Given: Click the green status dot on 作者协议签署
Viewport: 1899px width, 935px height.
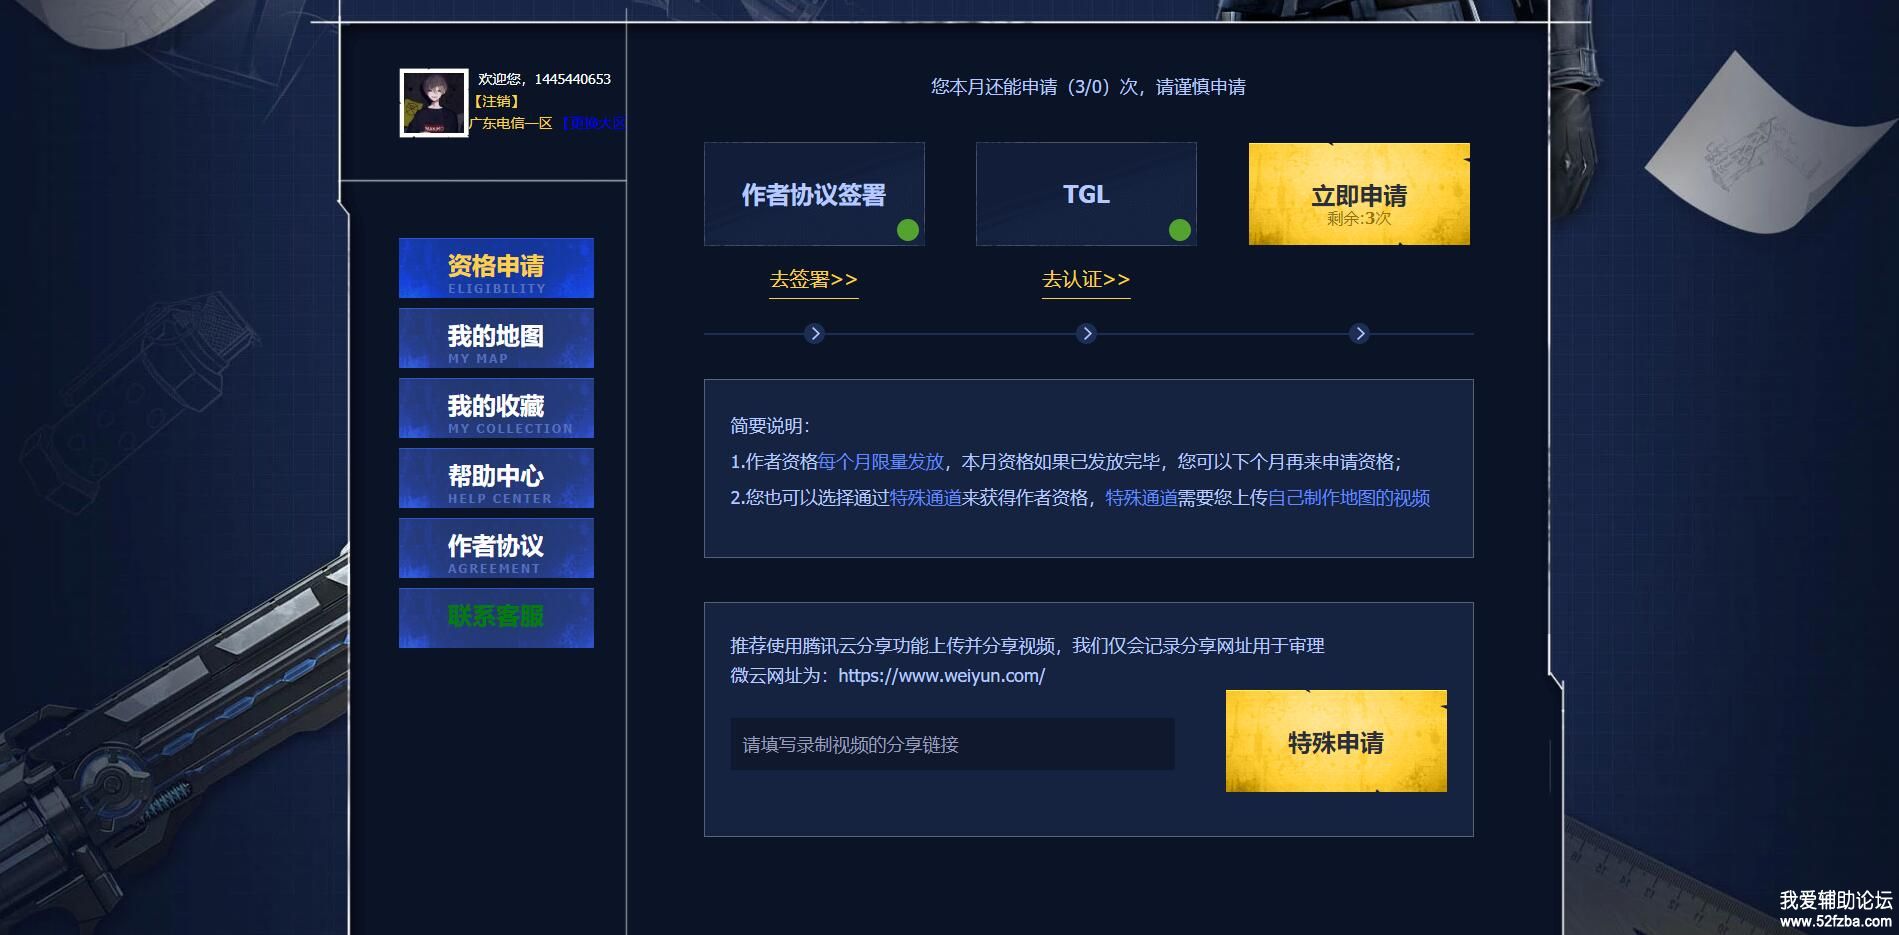Looking at the screenshot, I should point(908,230).
